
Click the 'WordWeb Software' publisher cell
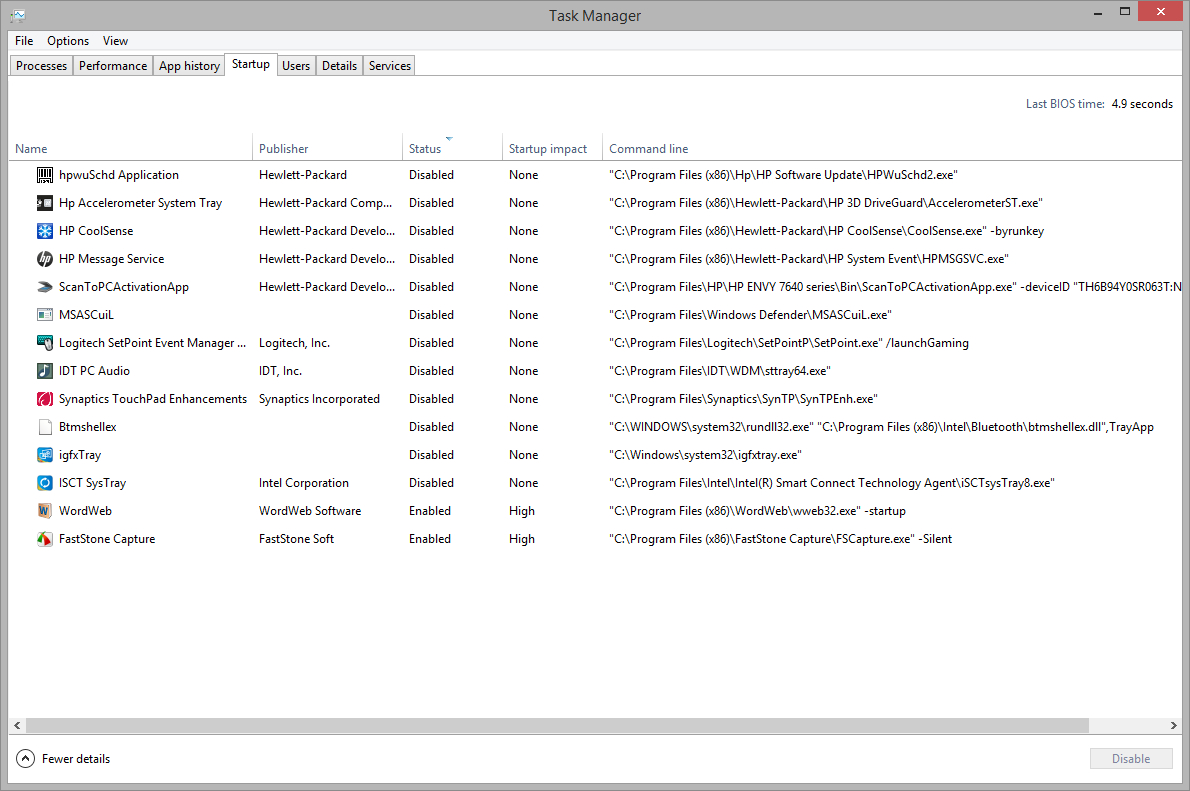(310, 512)
